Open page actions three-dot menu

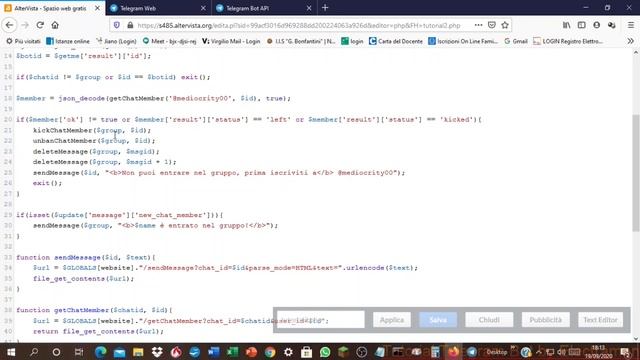[x=478, y=25]
